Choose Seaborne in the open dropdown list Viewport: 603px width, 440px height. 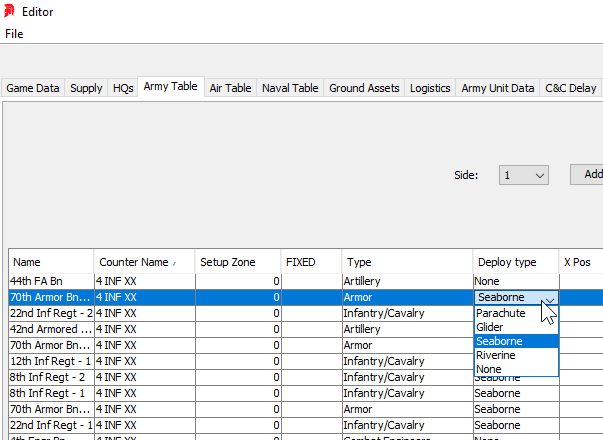516,341
